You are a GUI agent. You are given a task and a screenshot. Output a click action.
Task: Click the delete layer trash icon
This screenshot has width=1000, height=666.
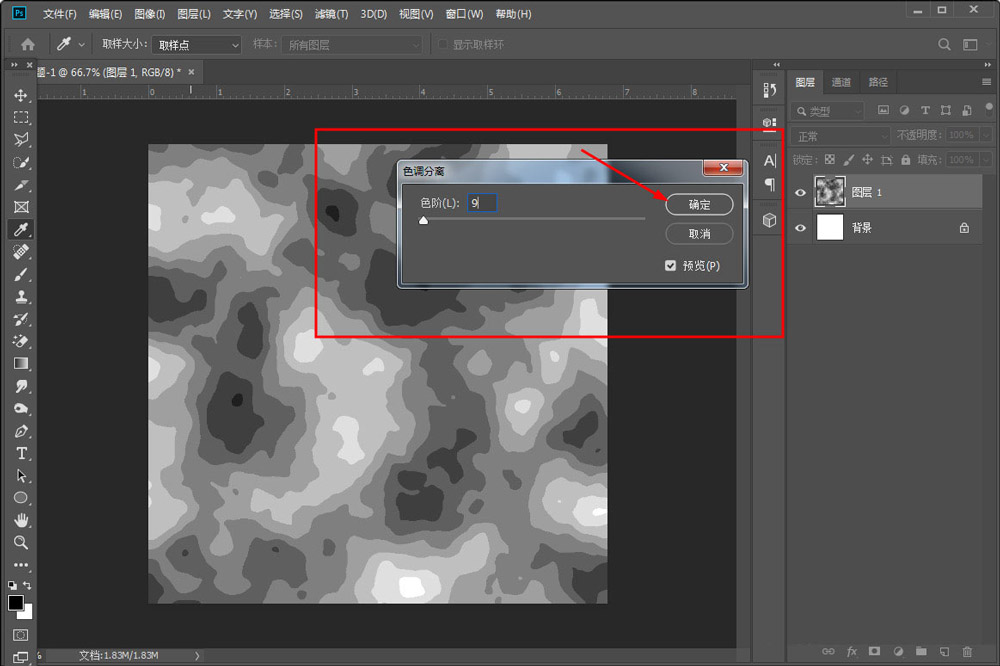[967, 651]
